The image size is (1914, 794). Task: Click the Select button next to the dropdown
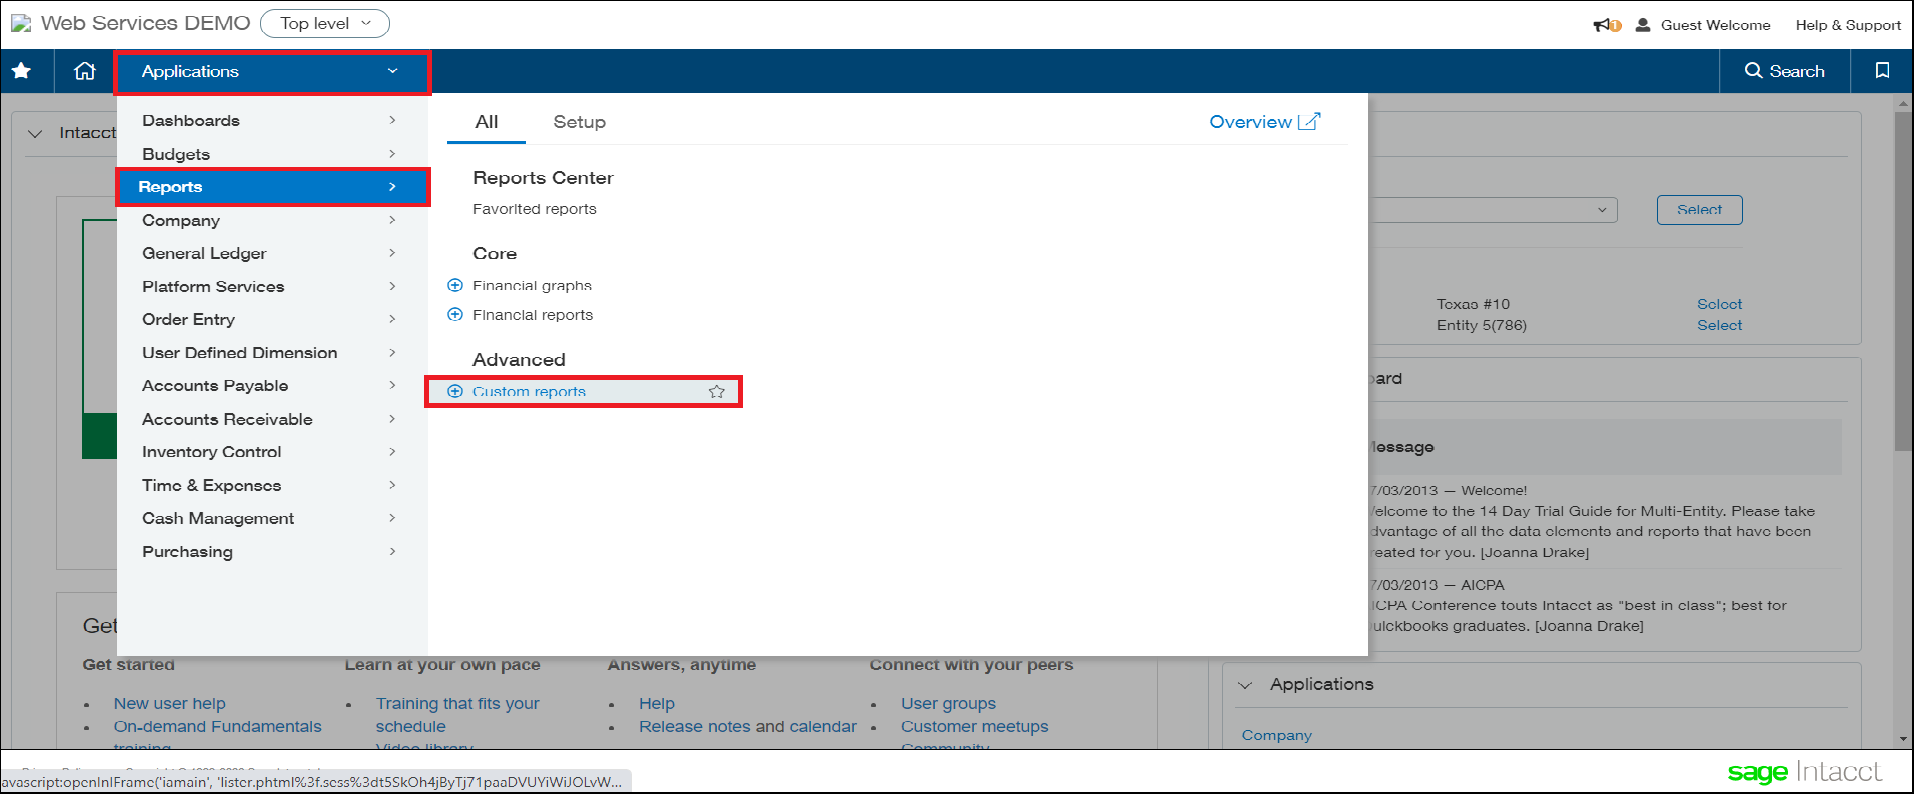[1699, 210]
